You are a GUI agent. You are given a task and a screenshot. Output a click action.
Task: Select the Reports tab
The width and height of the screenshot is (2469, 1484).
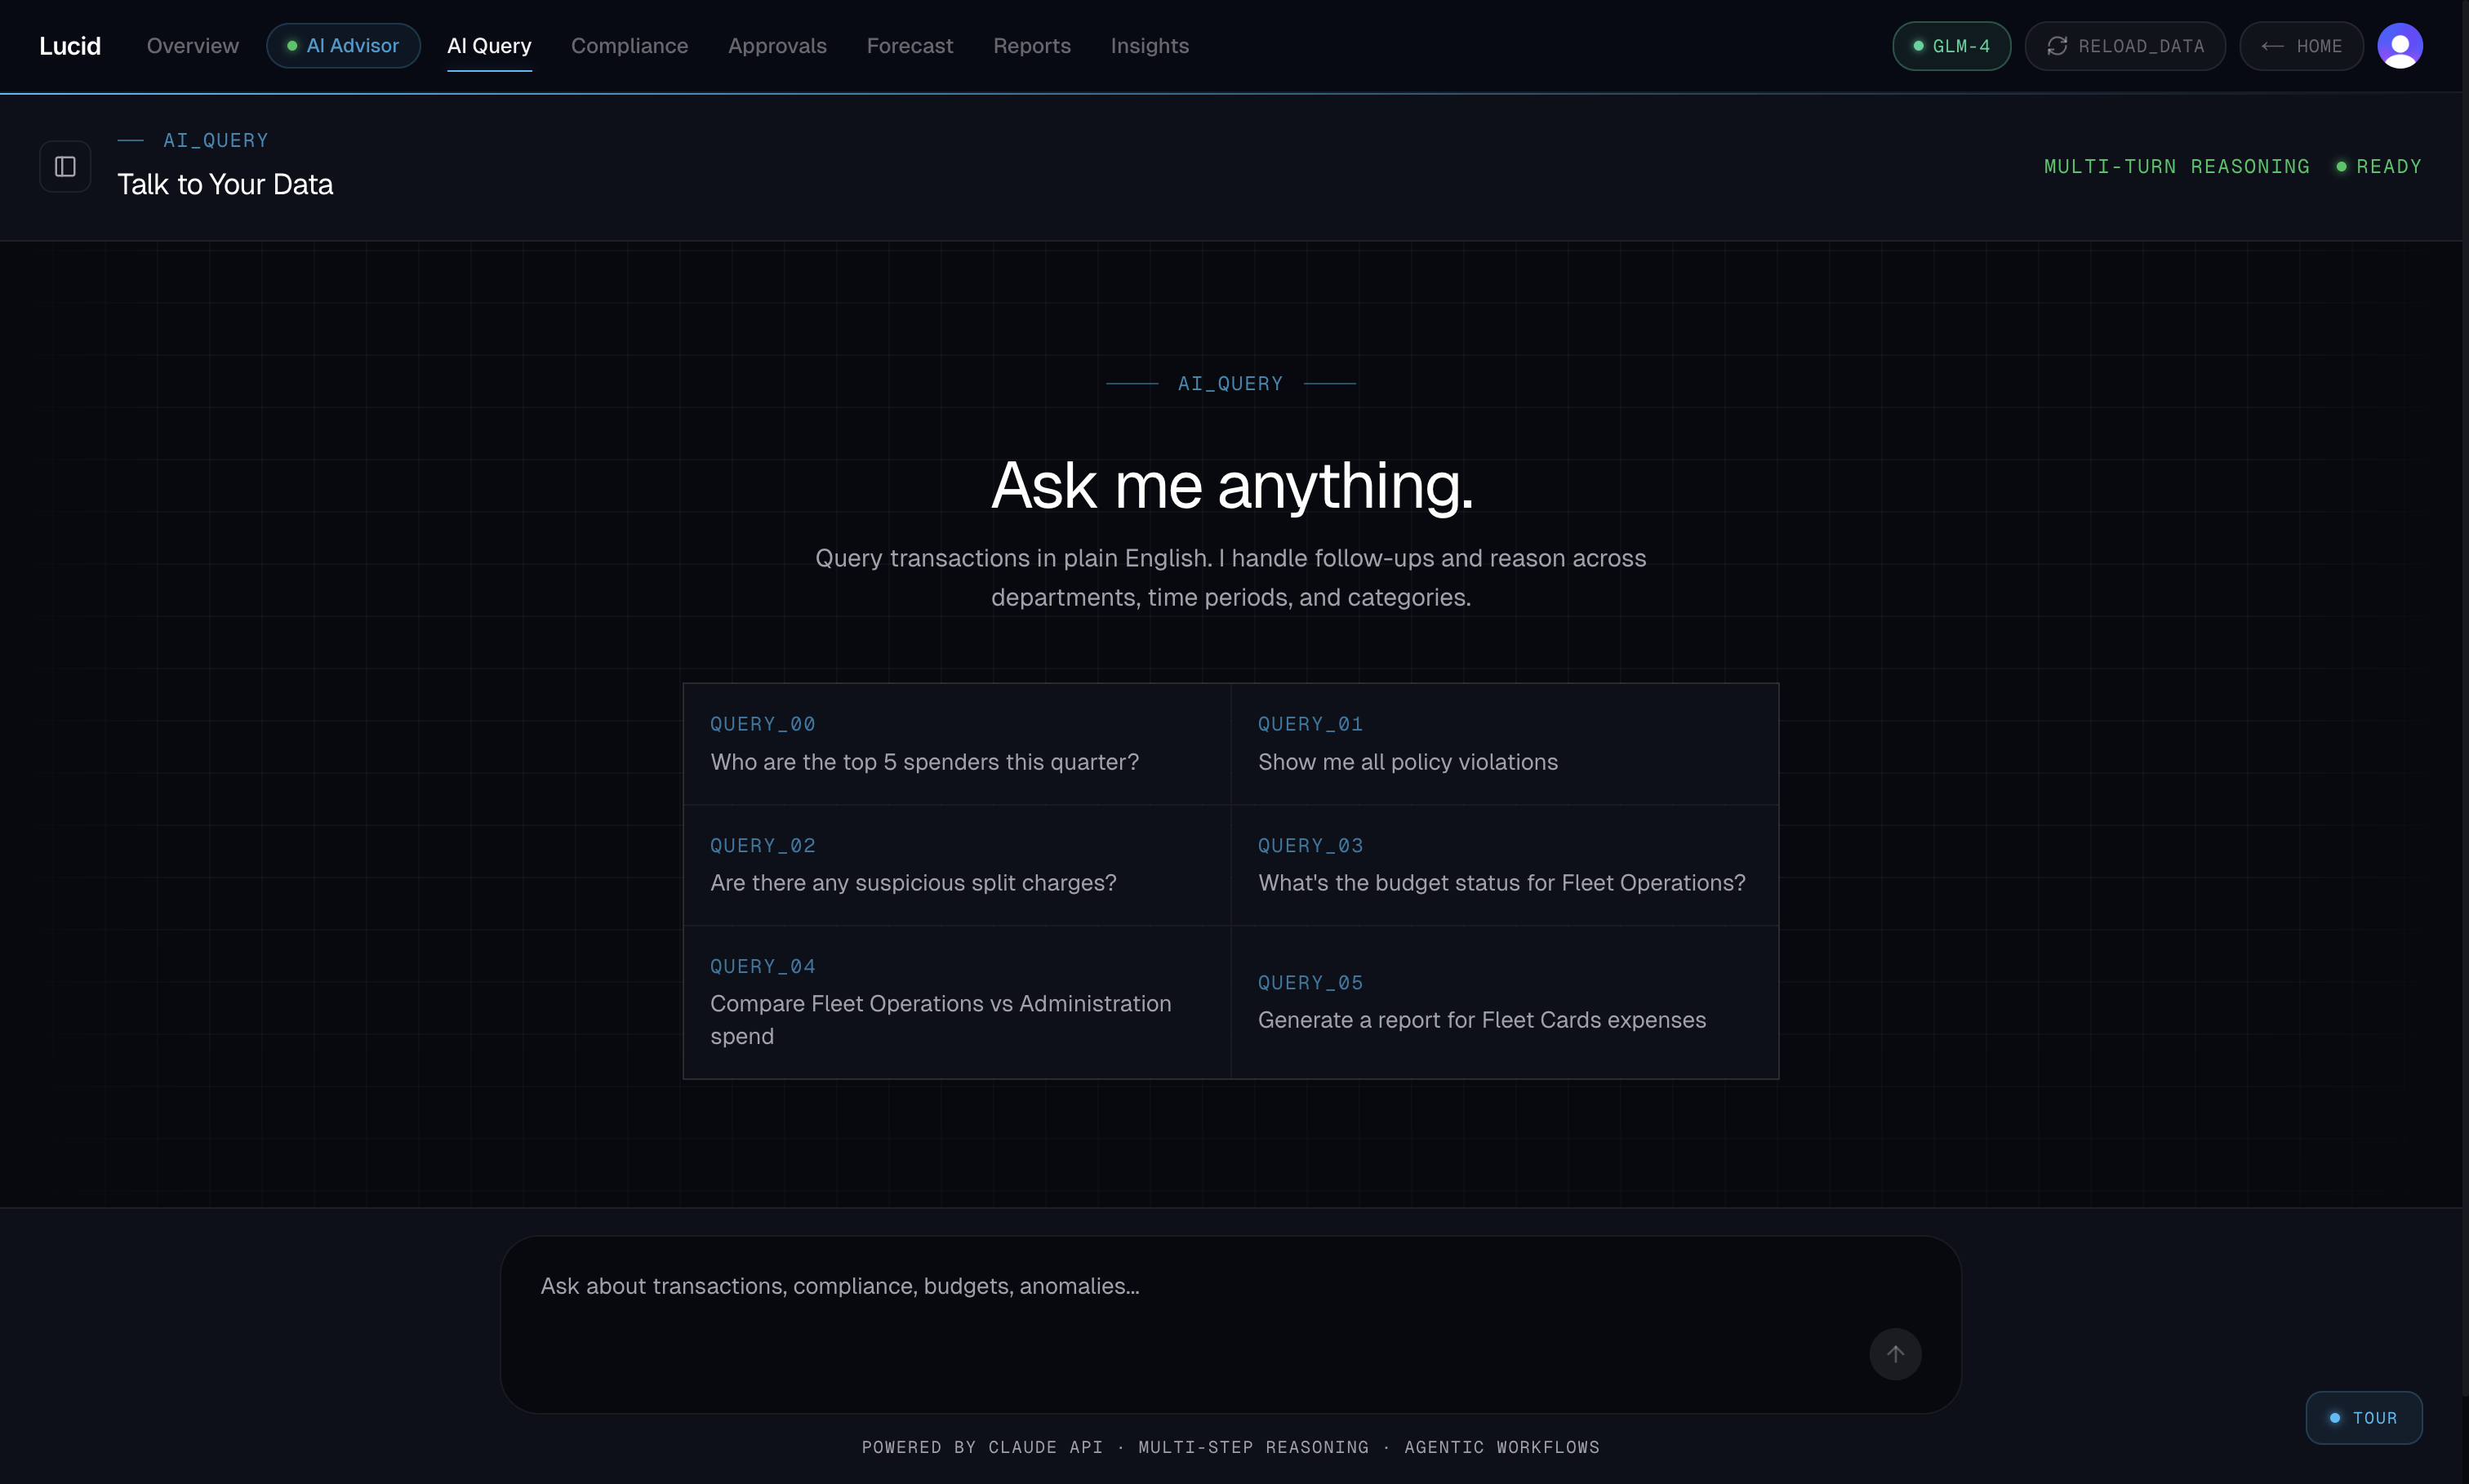click(1031, 46)
